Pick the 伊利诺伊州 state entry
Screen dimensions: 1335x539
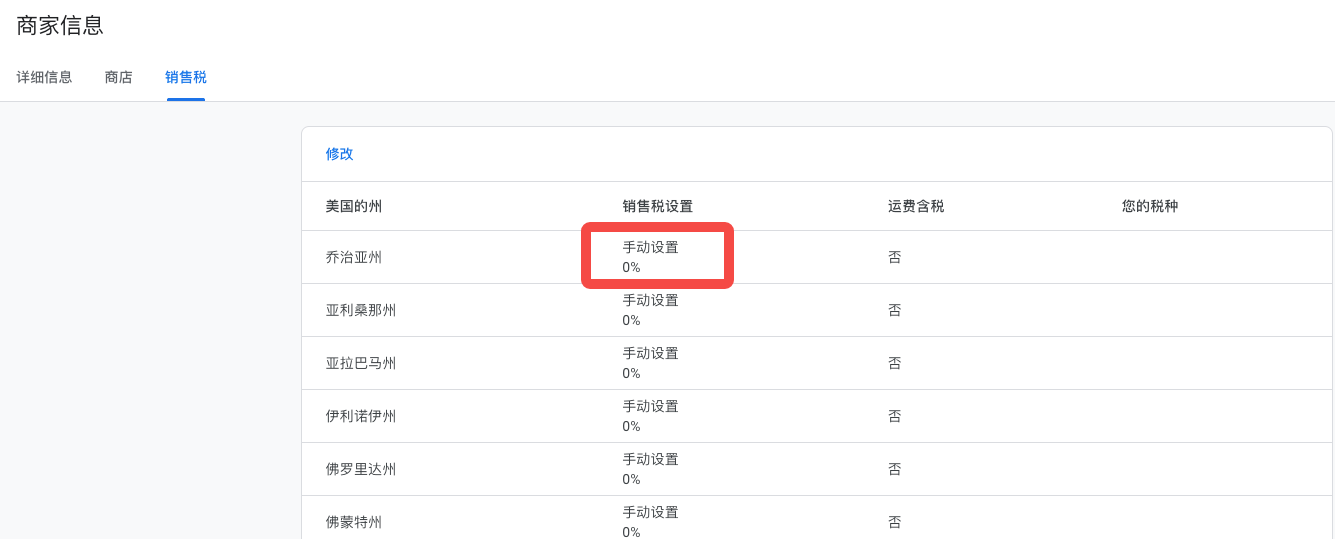pos(360,416)
